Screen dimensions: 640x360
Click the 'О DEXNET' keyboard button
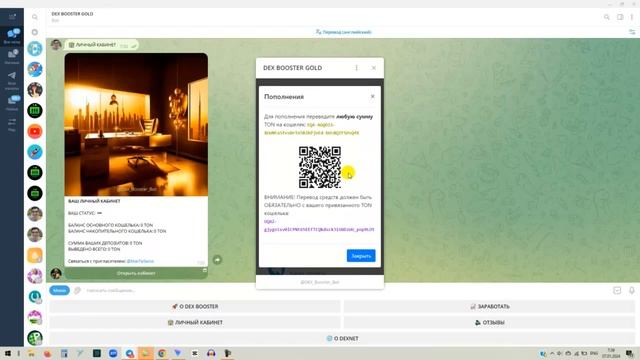click(x=342, y=338)
